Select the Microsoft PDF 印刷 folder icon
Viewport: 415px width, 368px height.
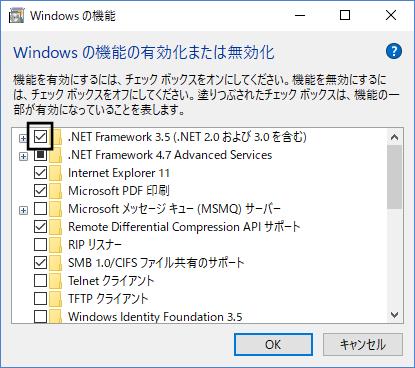[x=56, y=191]
